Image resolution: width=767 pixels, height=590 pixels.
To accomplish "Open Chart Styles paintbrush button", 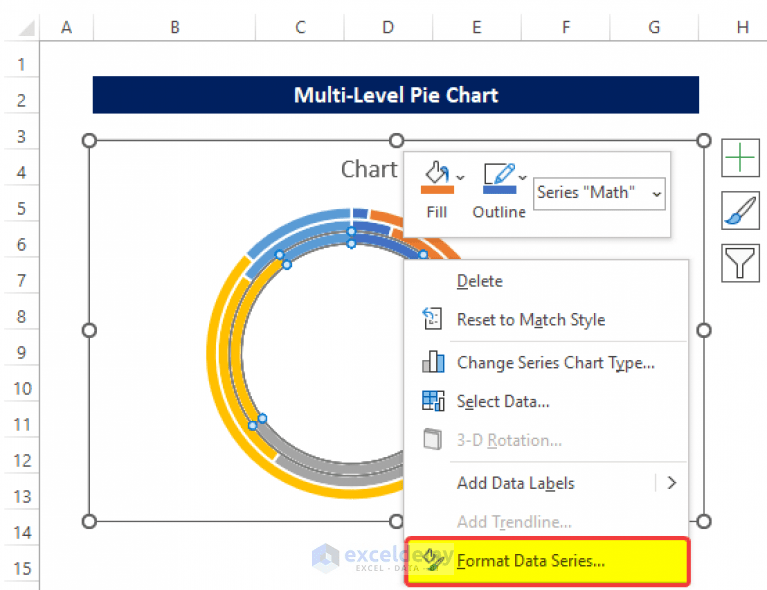I will tap(740, 210).
